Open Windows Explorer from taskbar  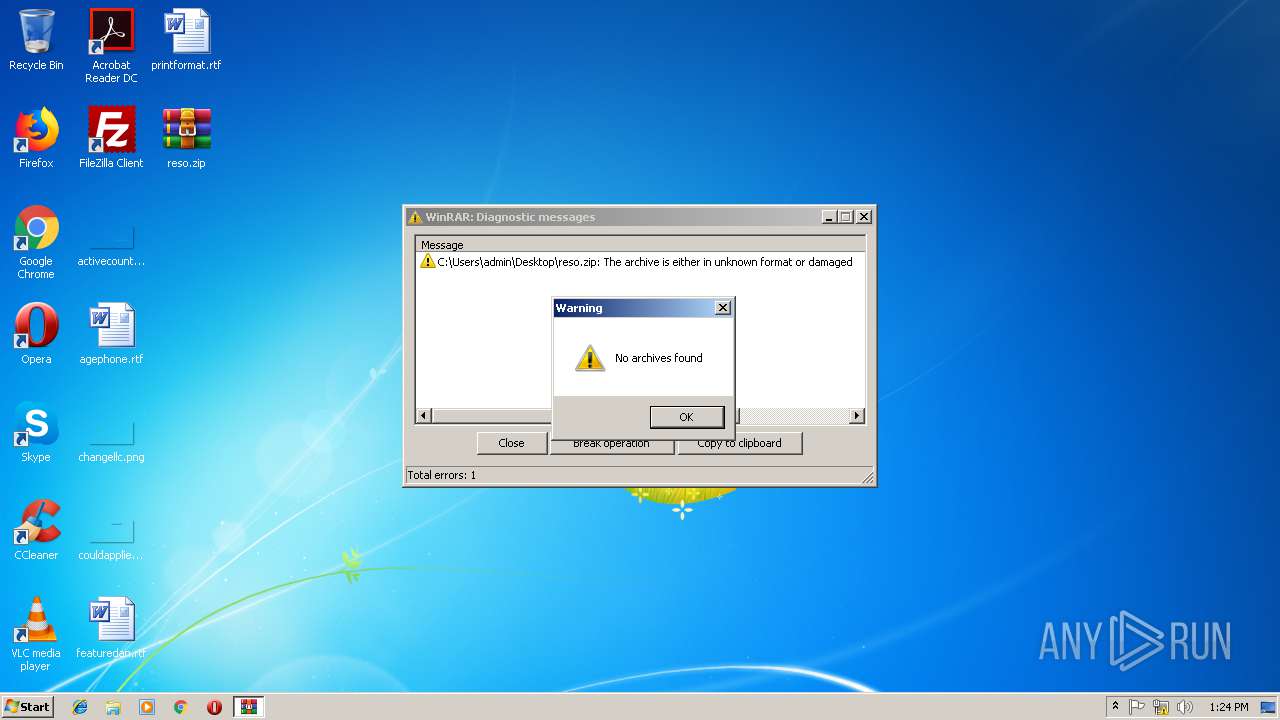pyautogui.click(x=113, y=707)
